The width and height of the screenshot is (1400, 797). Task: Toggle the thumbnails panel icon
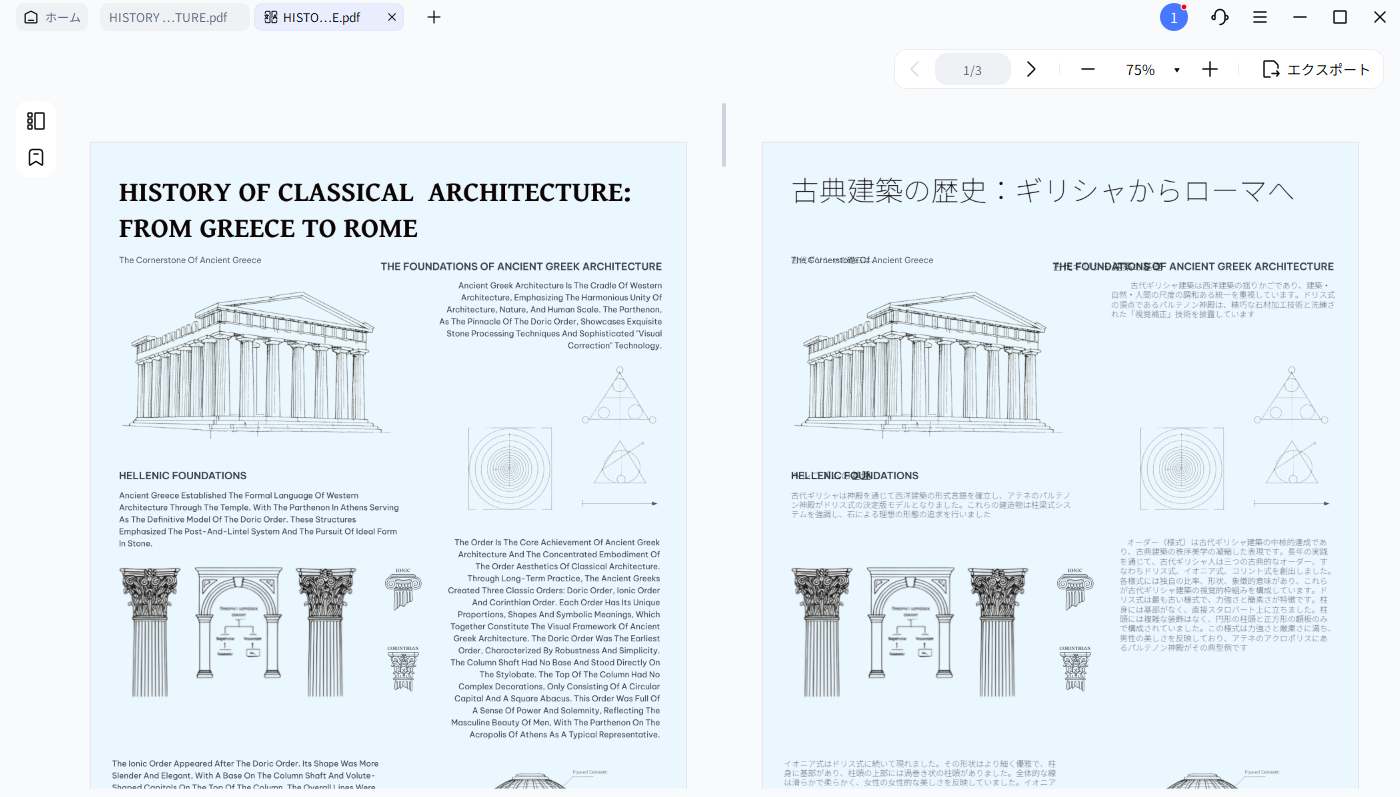tap(36, 121)
